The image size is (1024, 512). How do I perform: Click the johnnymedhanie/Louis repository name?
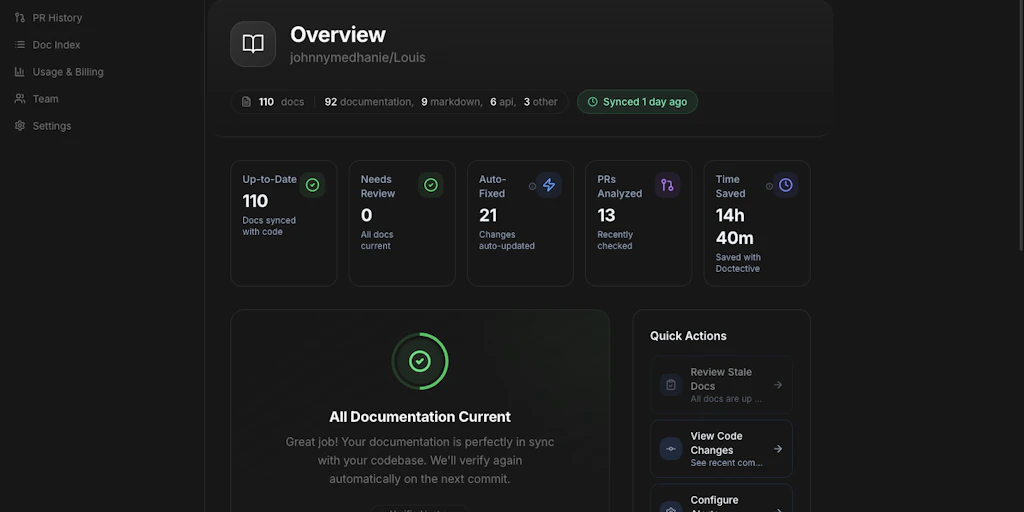click(x=357, y=57)
